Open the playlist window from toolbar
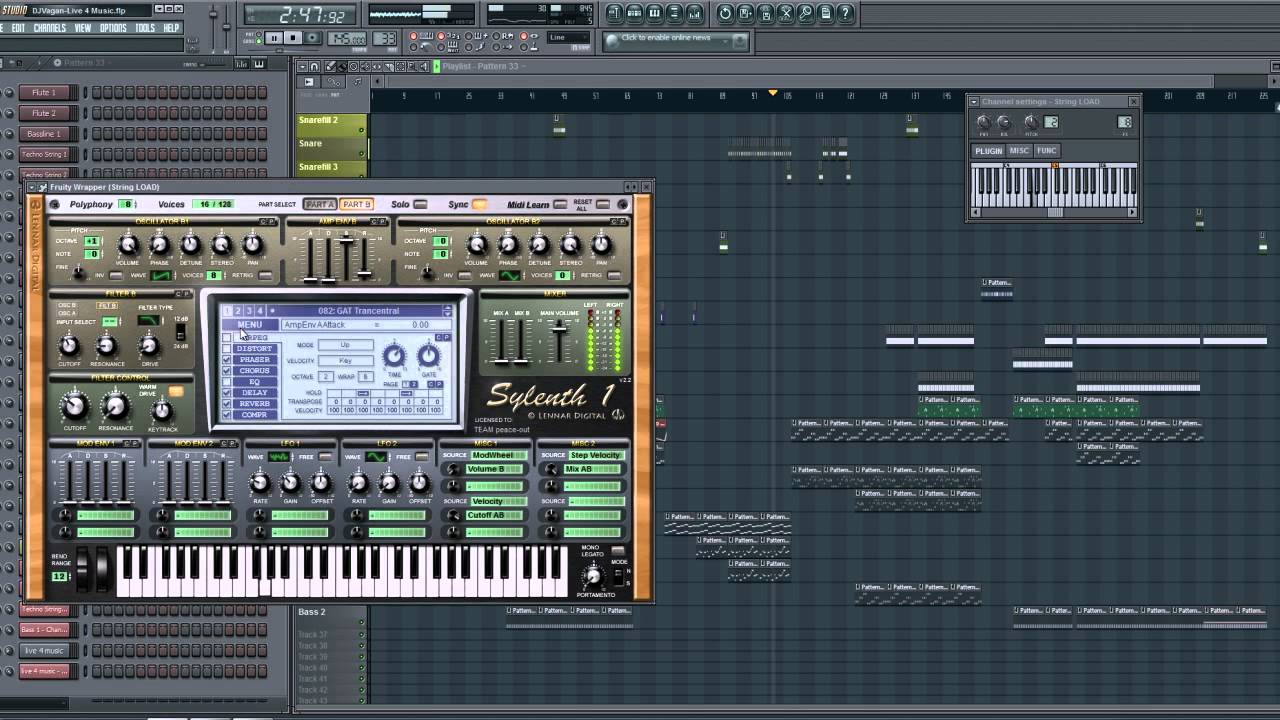 (615, 13)
